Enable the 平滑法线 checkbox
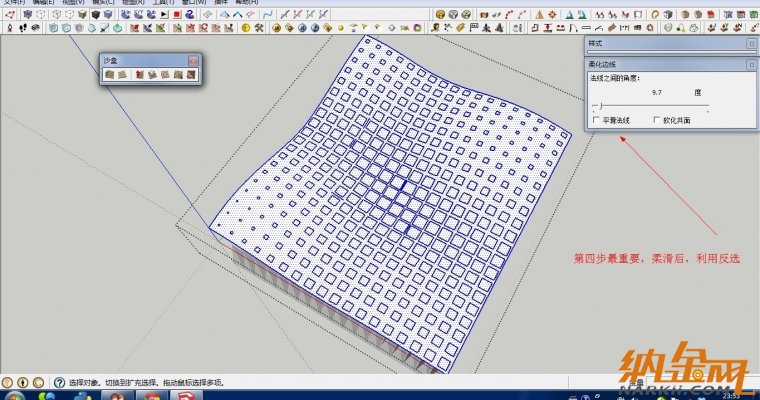The height and width of the screenshot is (400, 760). [x=596, y=120]
